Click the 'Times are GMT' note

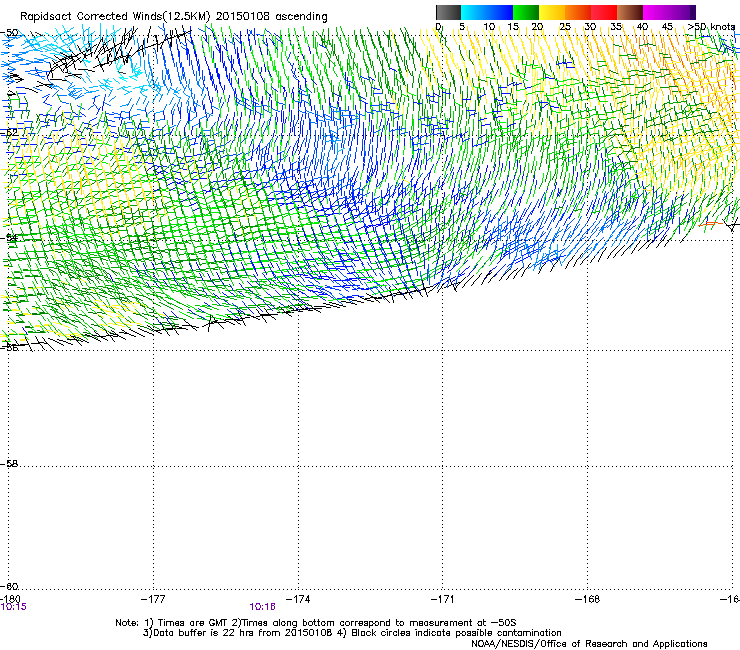[193, 623]
